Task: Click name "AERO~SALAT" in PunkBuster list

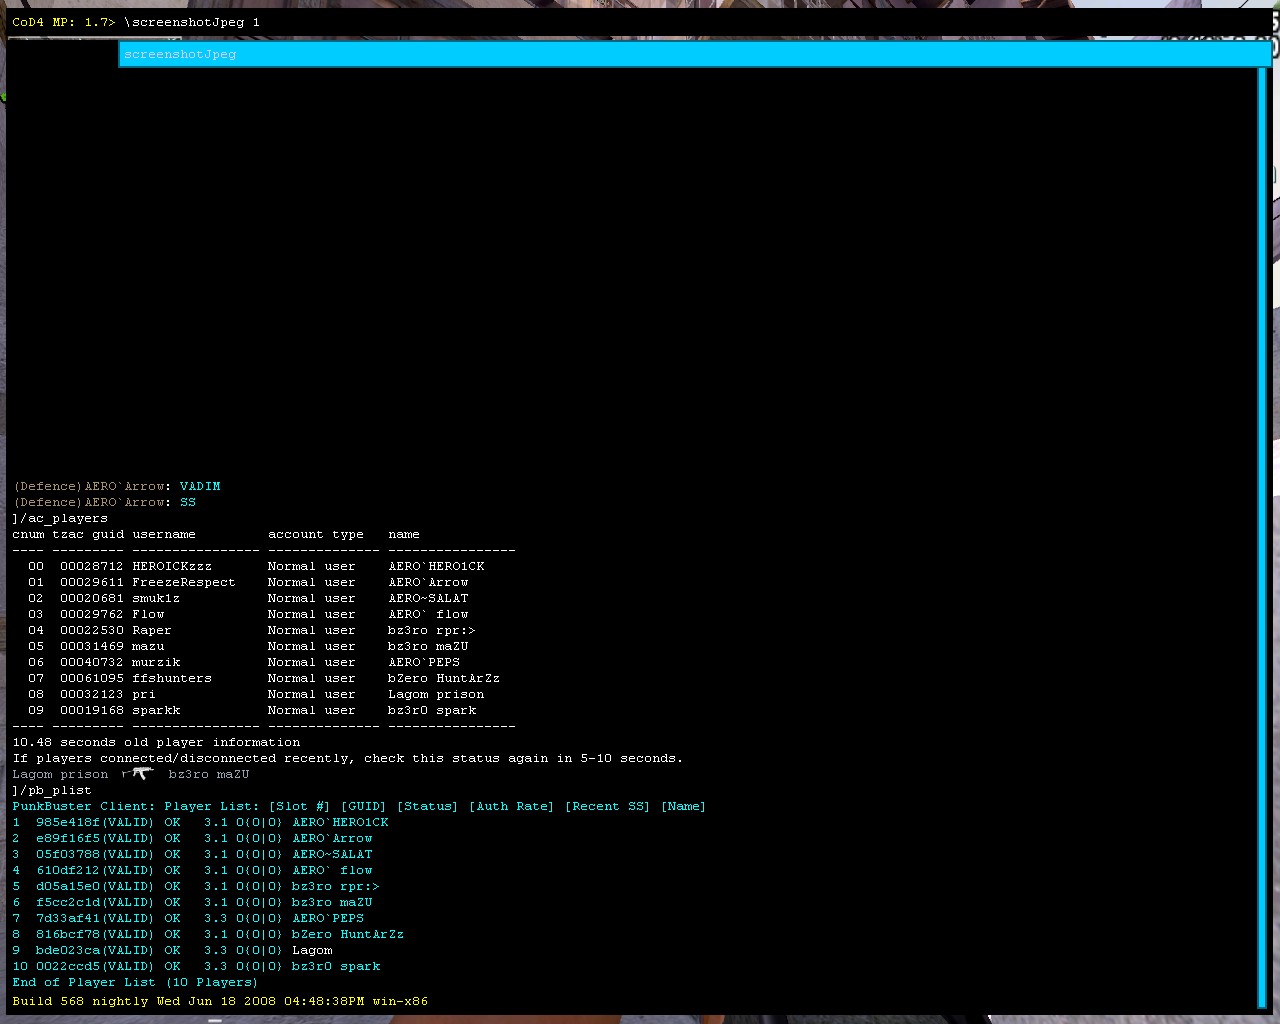Action: (332, 854)
